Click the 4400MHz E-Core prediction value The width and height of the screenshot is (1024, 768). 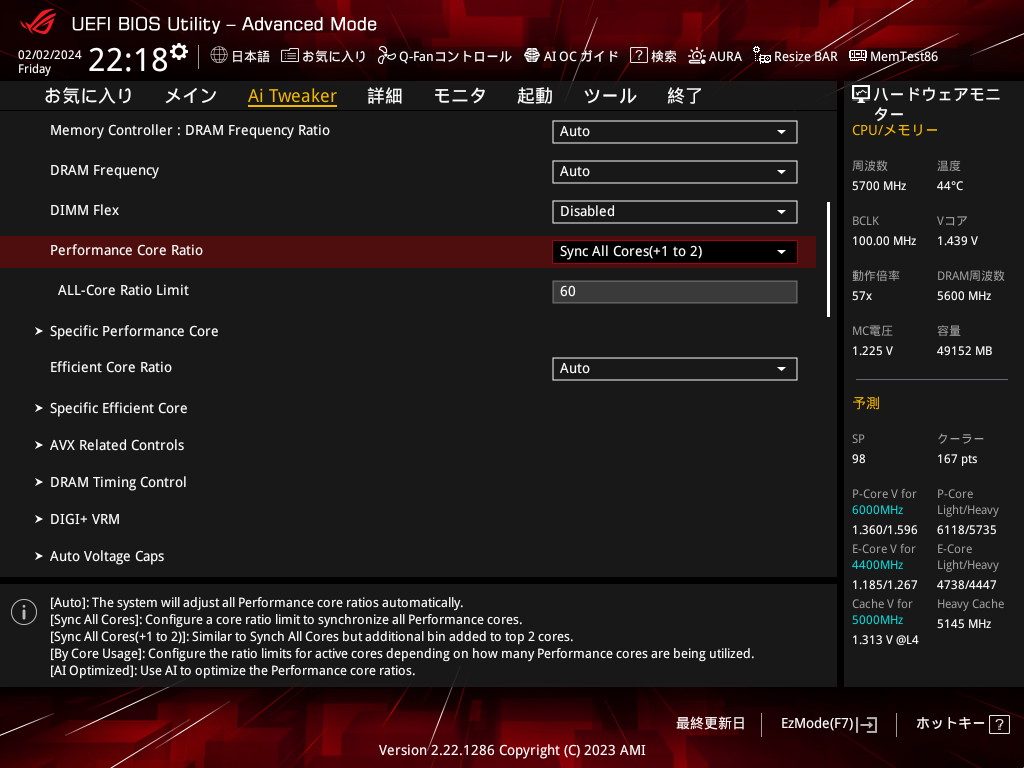coord(877,565)
